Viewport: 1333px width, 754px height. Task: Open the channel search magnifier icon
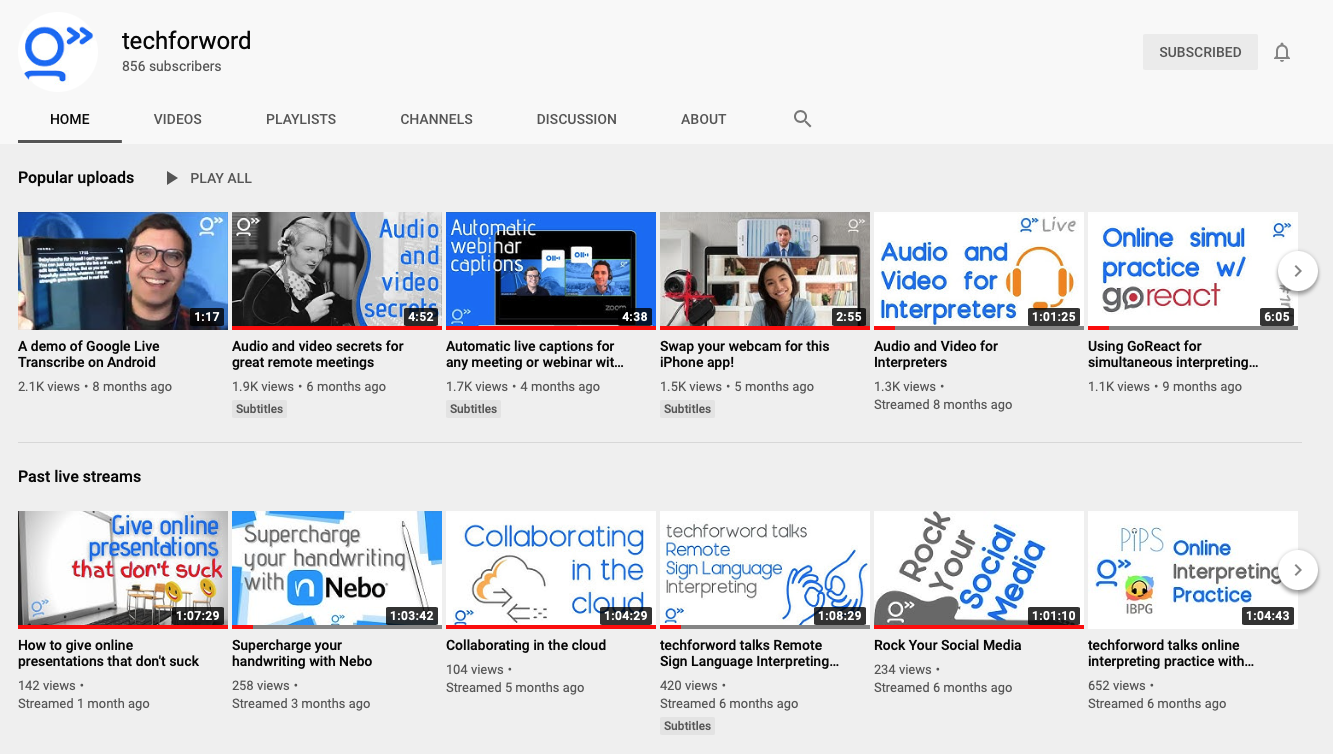coord(802,119)
